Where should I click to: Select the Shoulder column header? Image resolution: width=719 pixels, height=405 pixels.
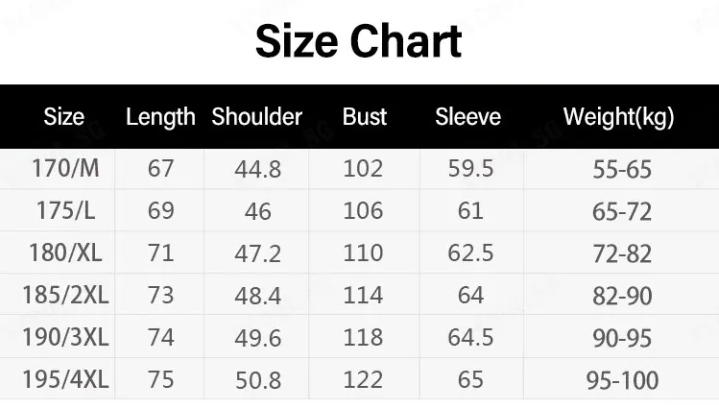pyautogui.click(x=257, y=117)
